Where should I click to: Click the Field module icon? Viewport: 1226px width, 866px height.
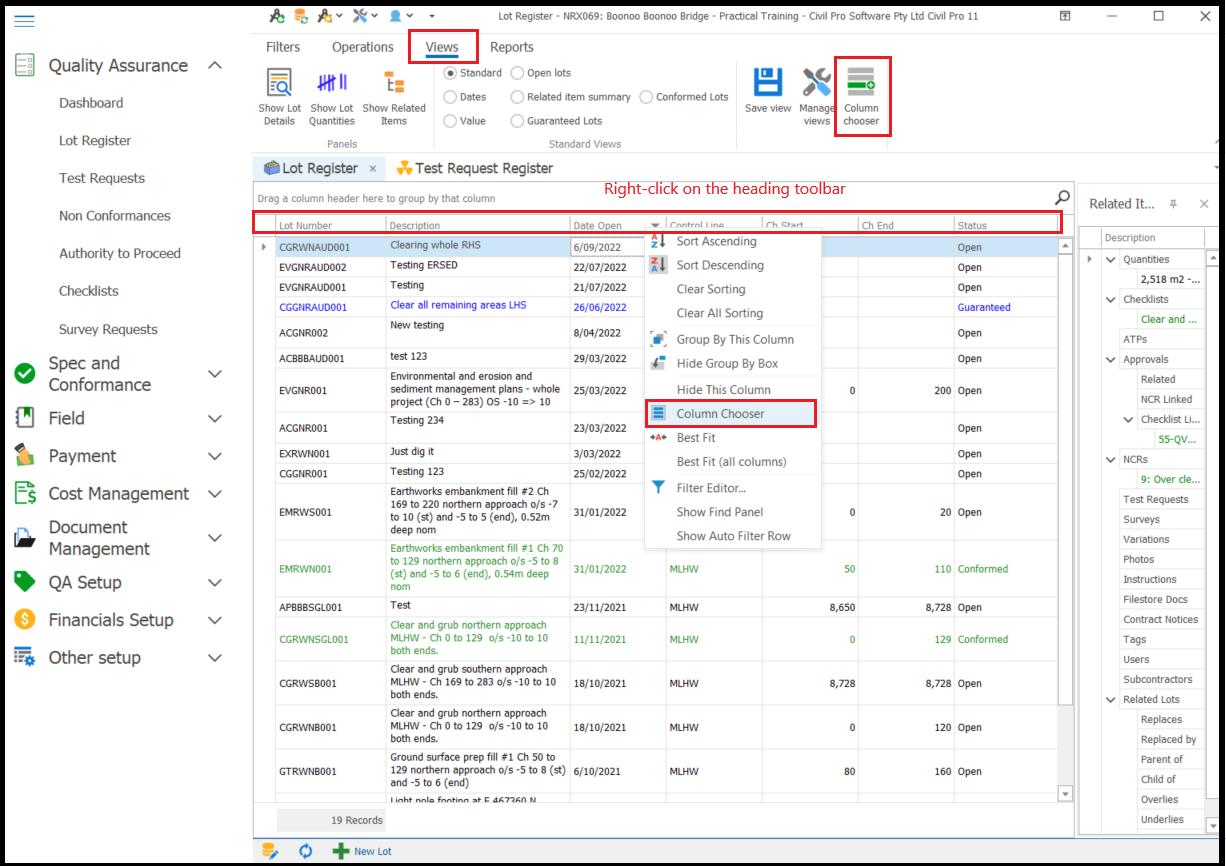[25, 418]
